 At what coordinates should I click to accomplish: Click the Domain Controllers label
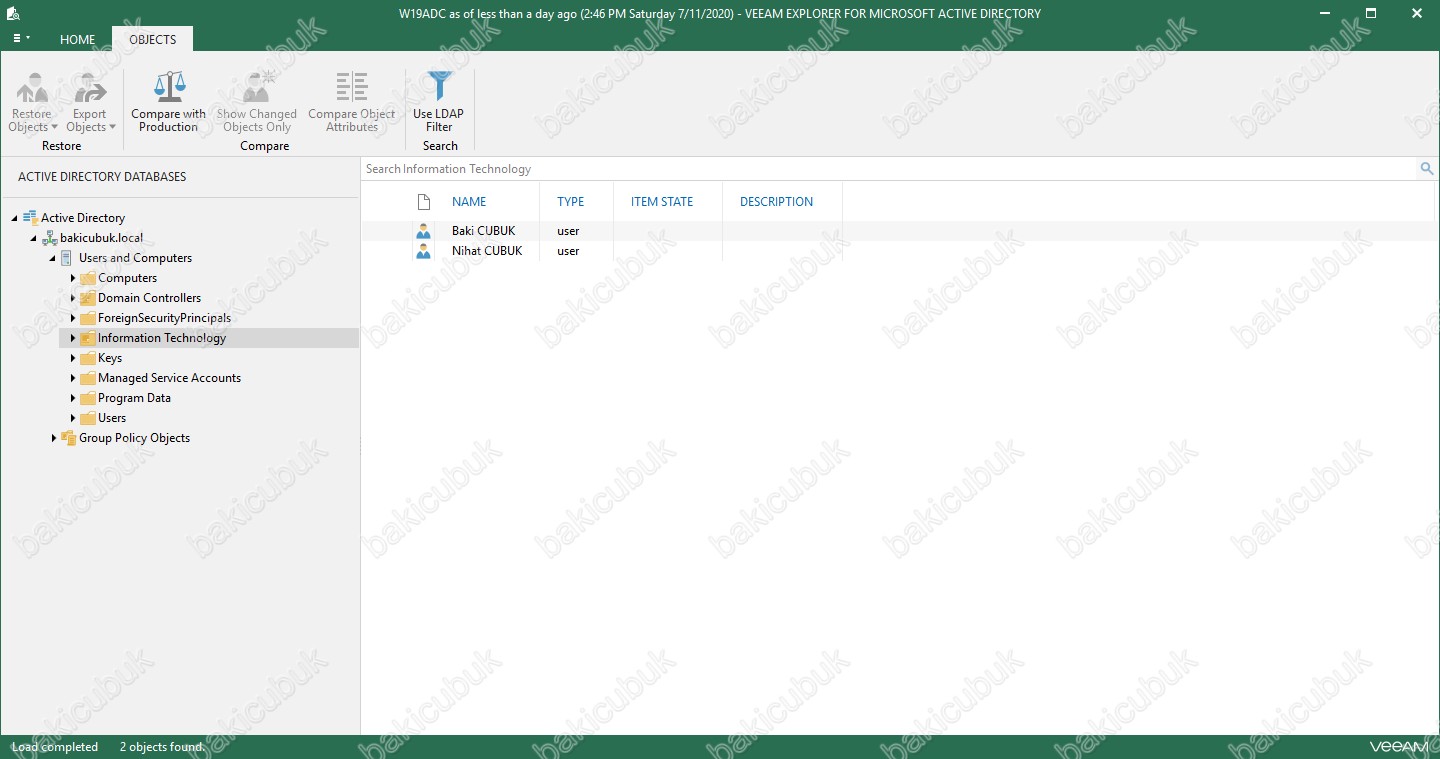tap(150, 298)
